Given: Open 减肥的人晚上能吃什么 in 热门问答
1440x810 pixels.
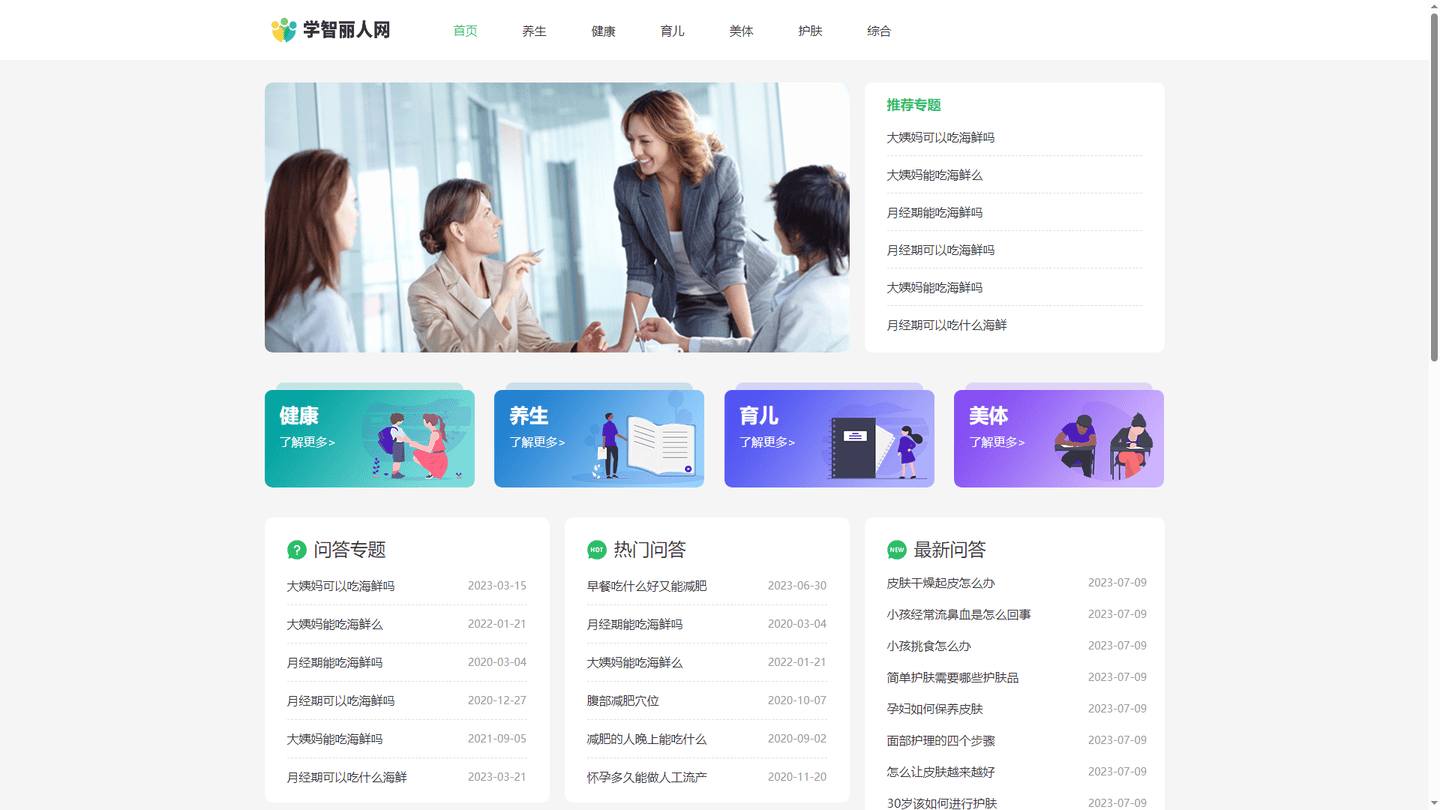Looking at the screenshot, I should [646, 739].
